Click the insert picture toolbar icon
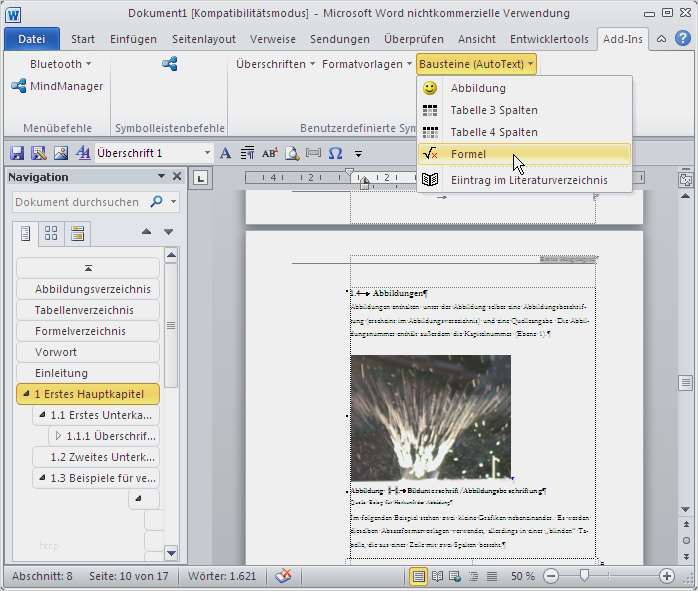Viewport: 698px width, 591px height. click(x=61, y=153)
